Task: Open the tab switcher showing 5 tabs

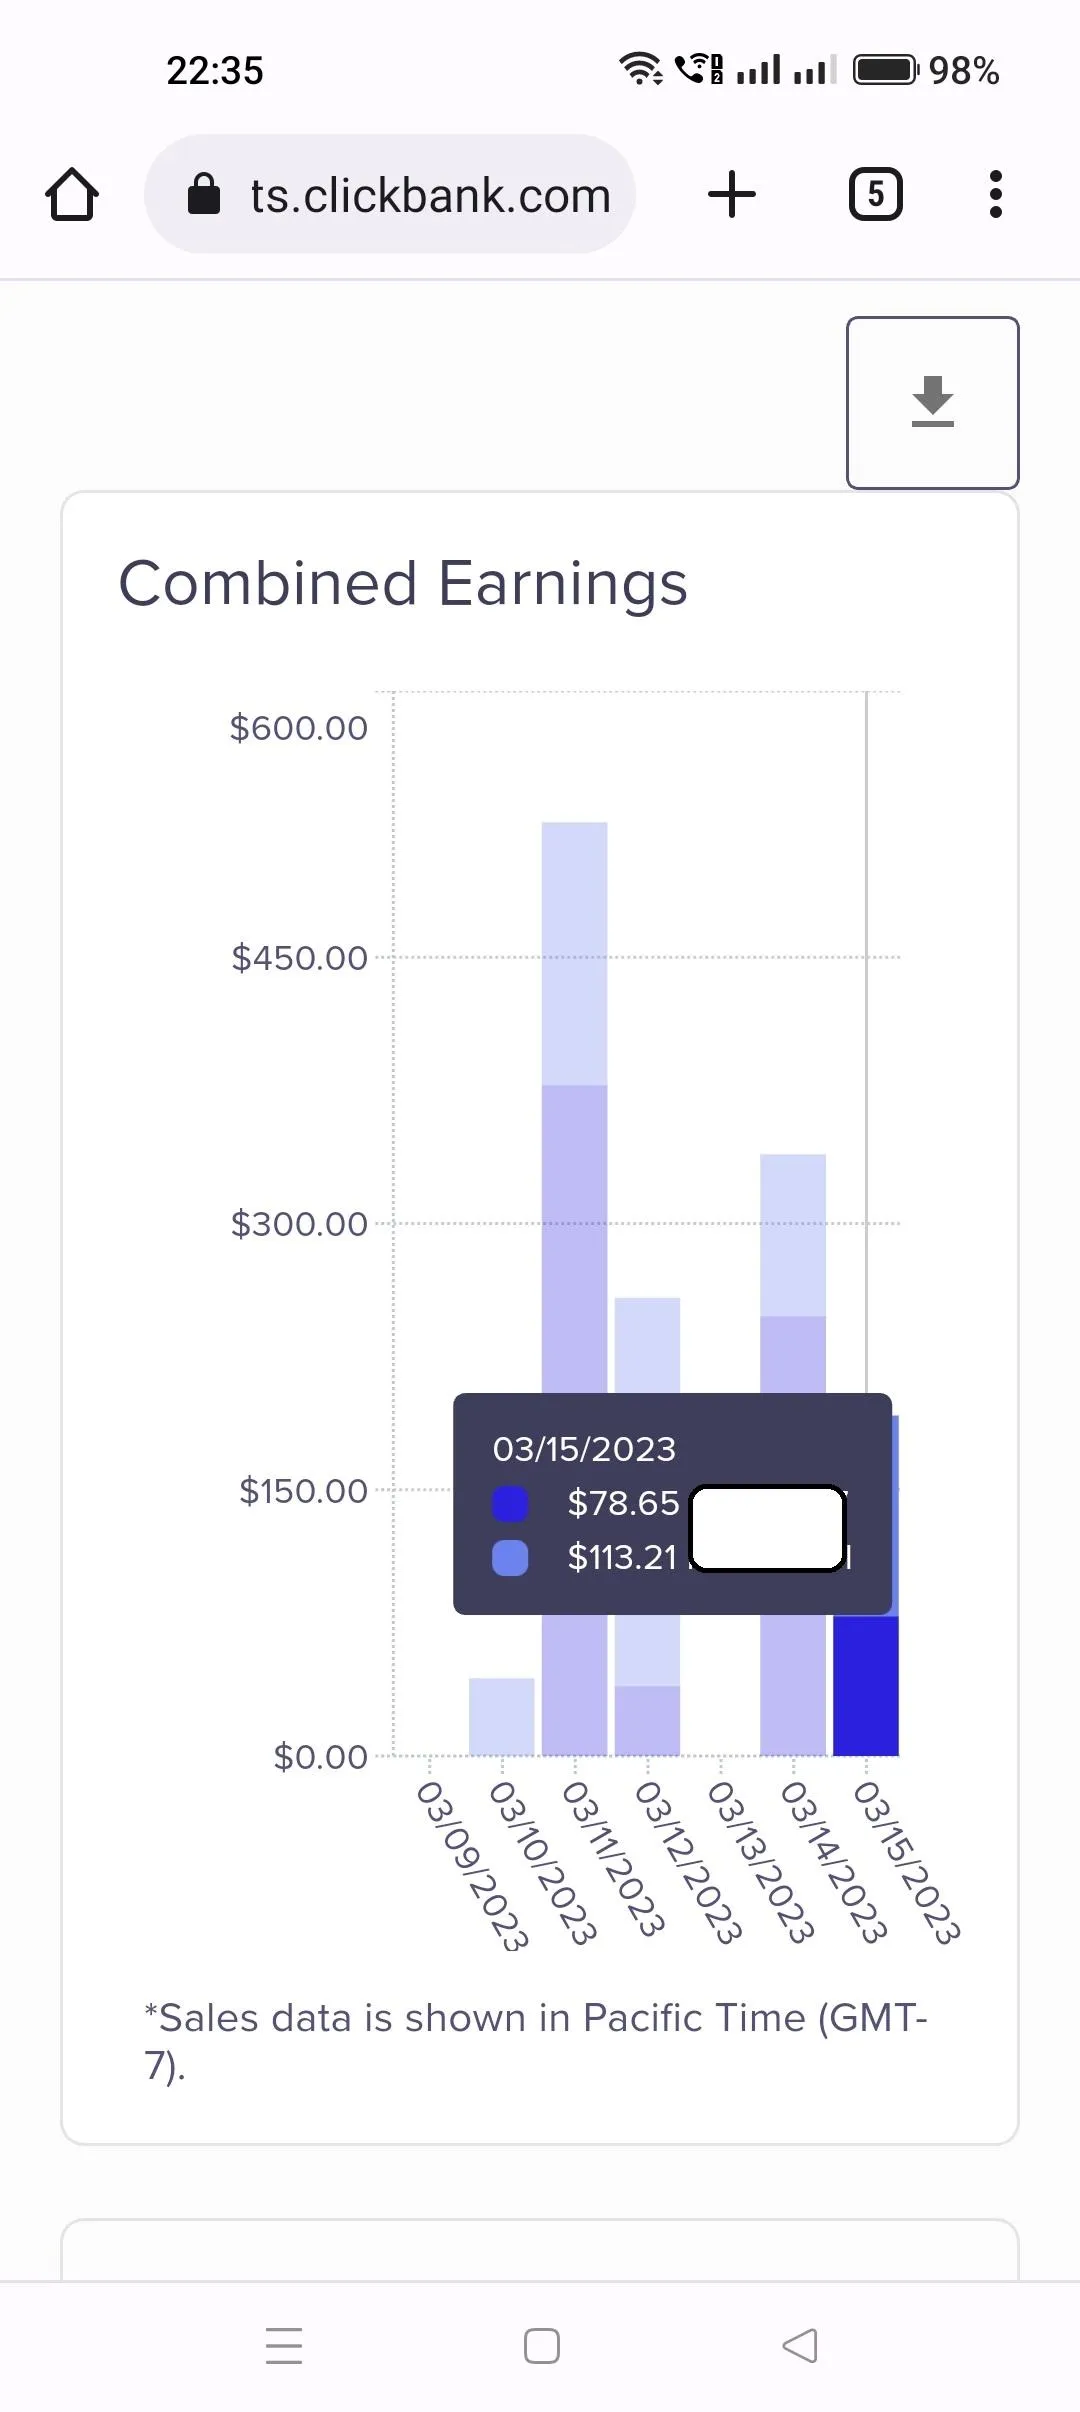Action: (876, 194)
